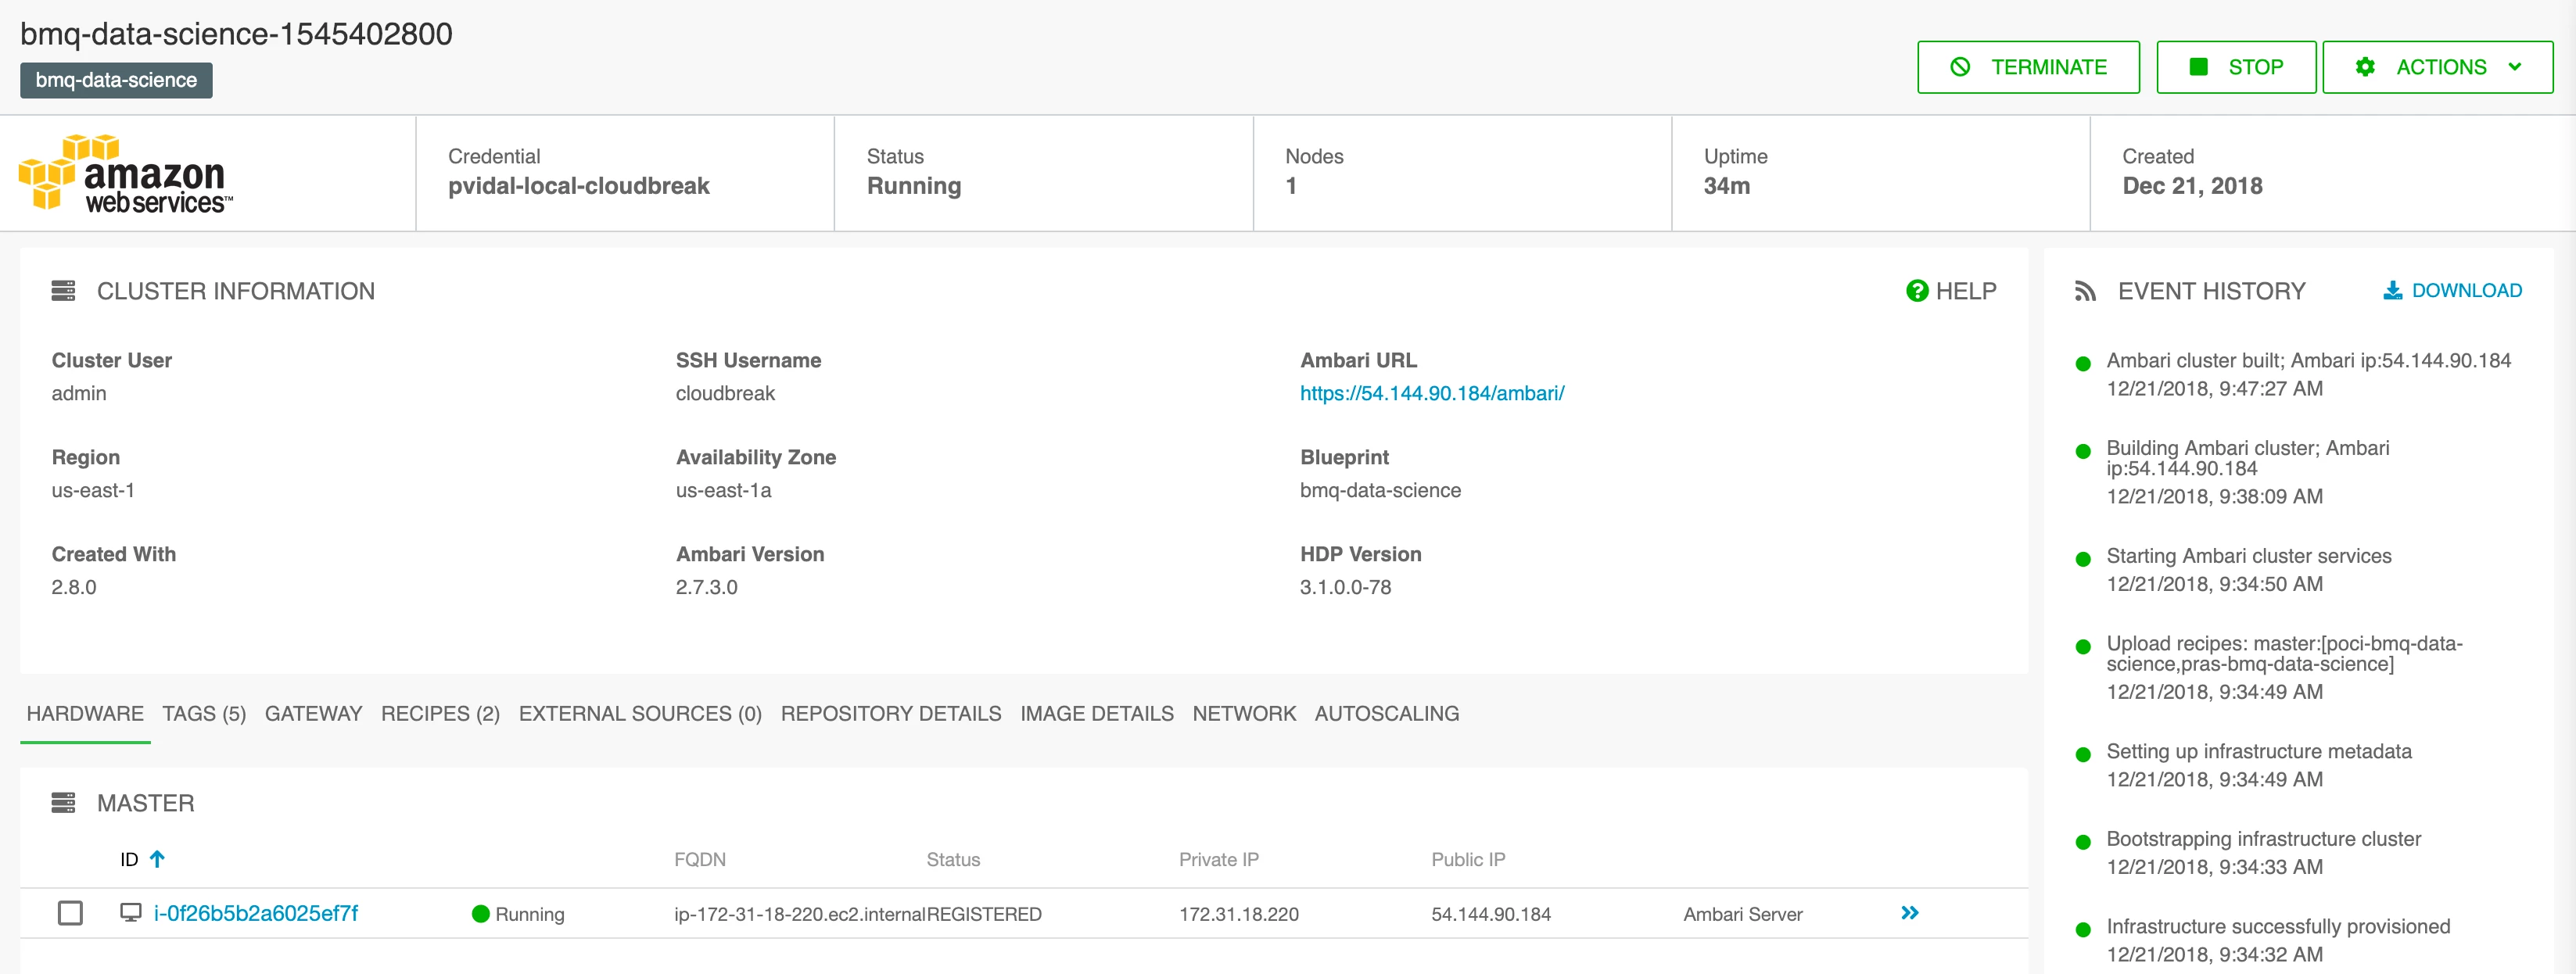2576x974 pixels.
Task: Click the Public IP value 54.144.90.184
Action: click(x=1491, y=914)
